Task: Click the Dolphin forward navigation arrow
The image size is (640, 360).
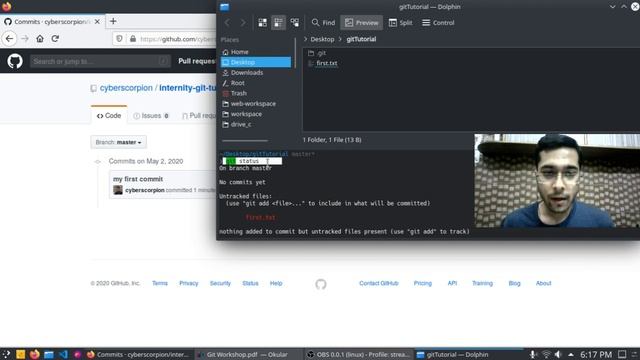Action: coord(243,23)
